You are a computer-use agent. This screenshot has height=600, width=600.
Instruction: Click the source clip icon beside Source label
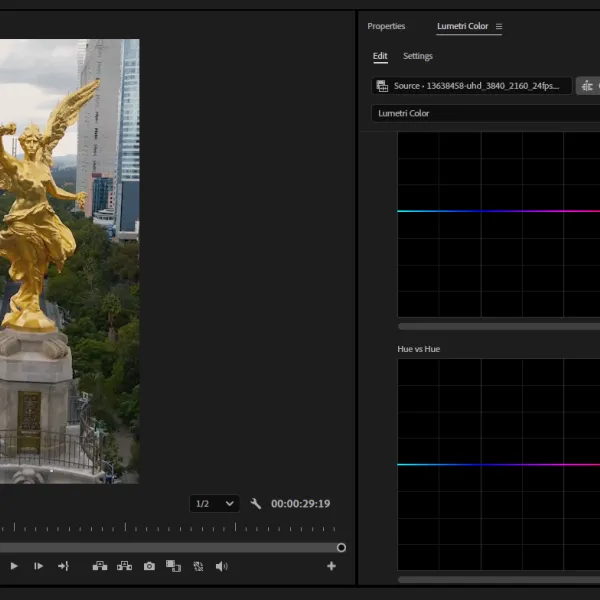[382, 86]
